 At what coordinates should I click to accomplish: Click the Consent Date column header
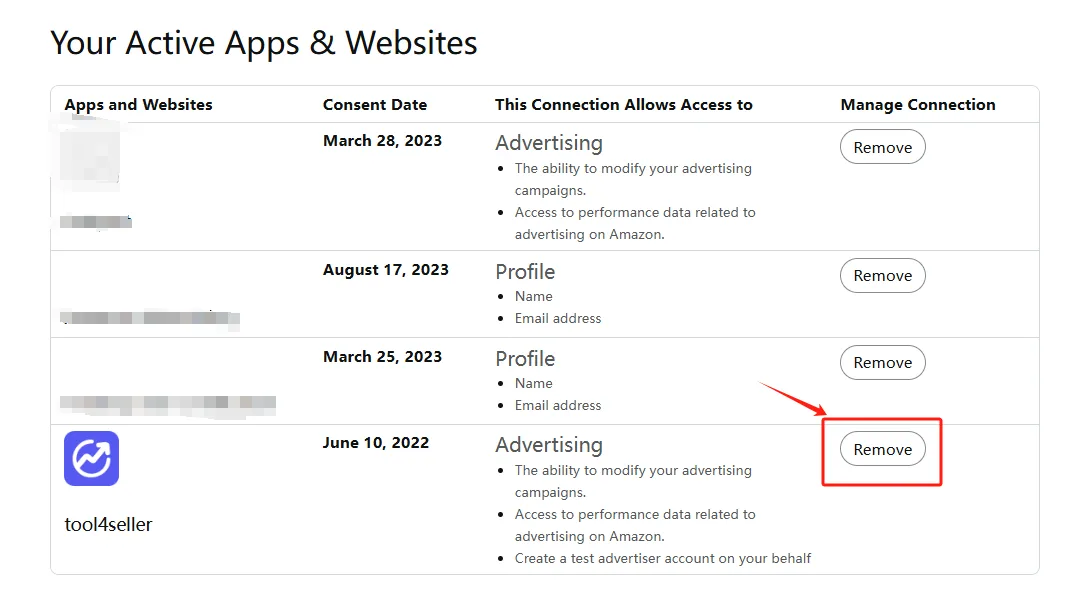(375, 105)
